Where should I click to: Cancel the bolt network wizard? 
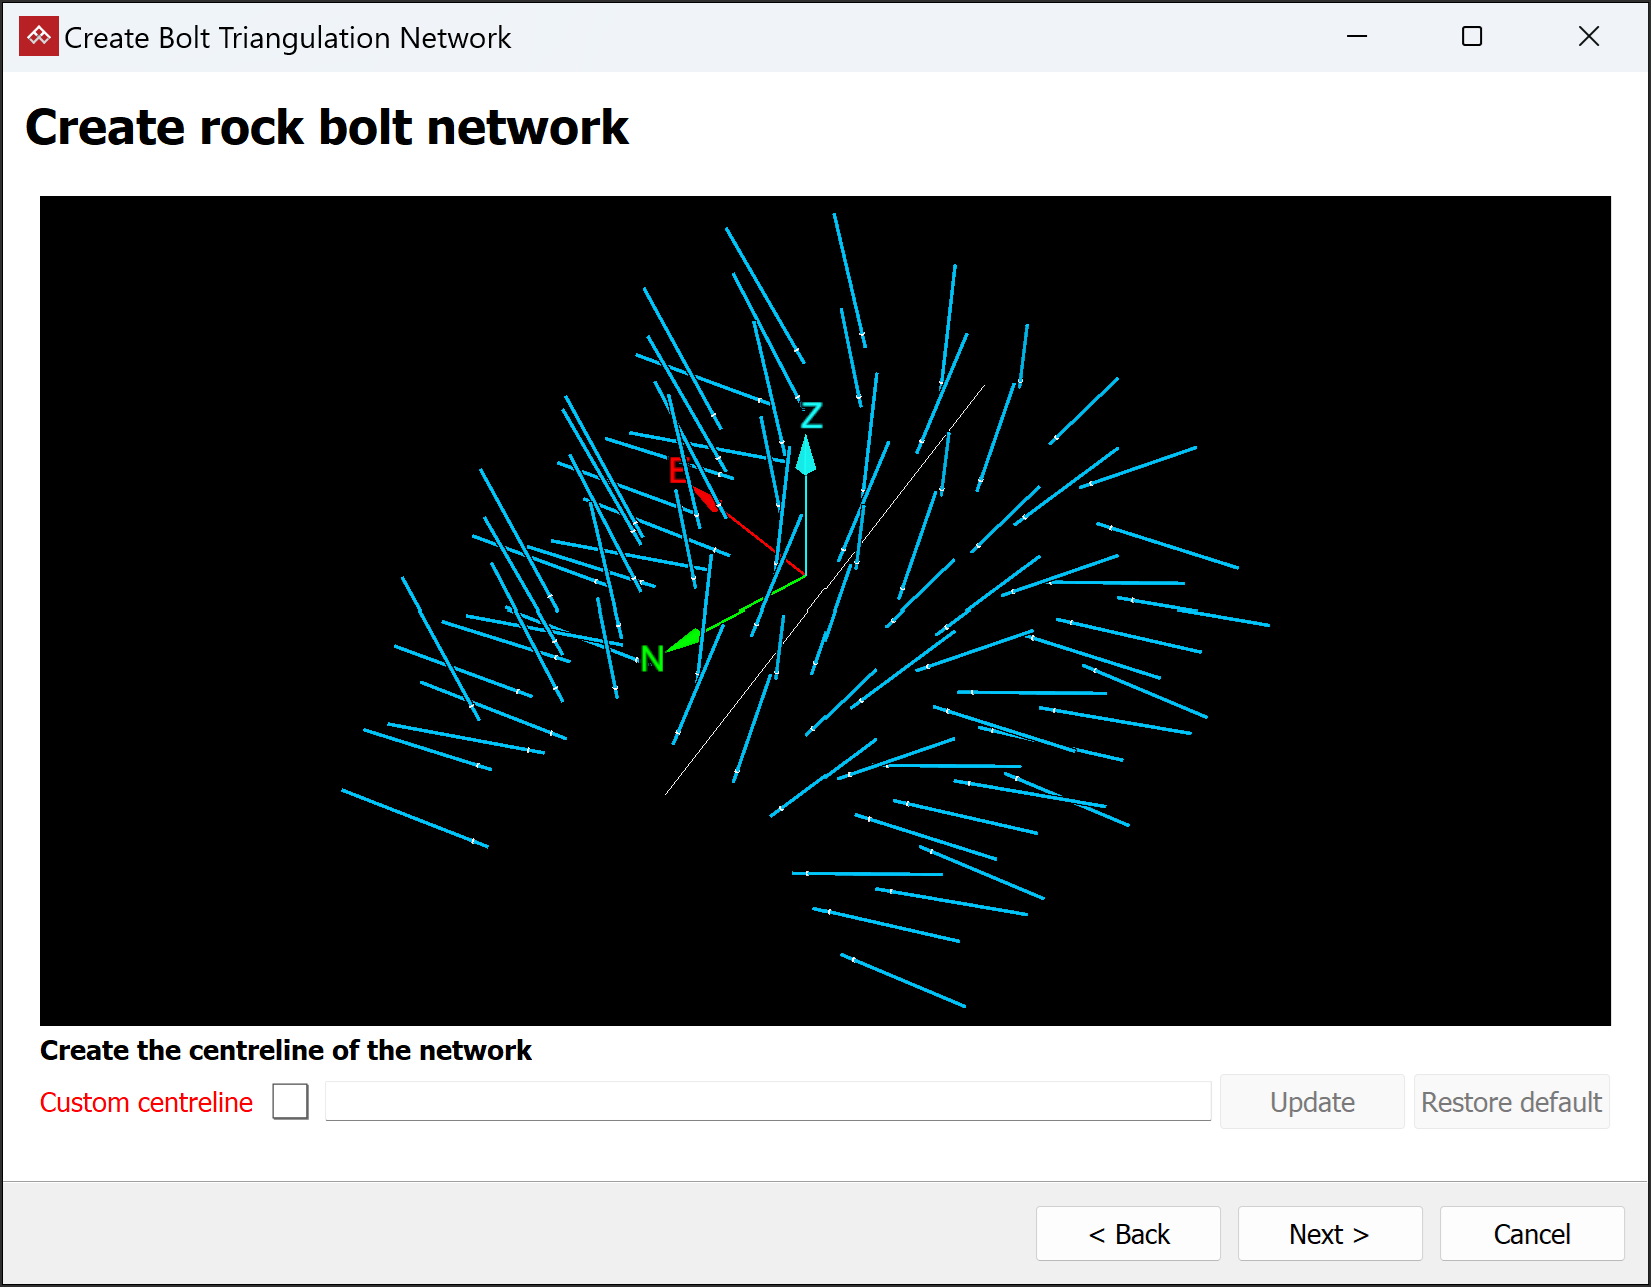click(x=1532, y=1234)
